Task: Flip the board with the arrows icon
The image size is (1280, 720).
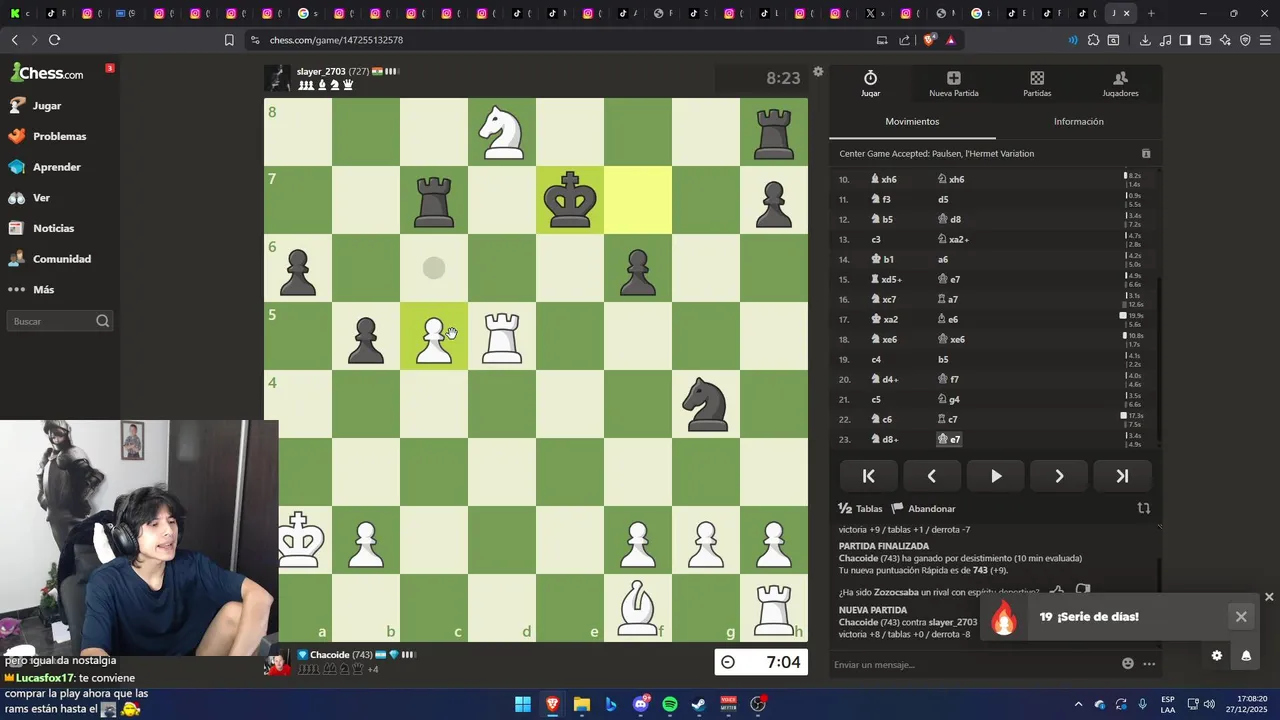Action: (1144, 508)
